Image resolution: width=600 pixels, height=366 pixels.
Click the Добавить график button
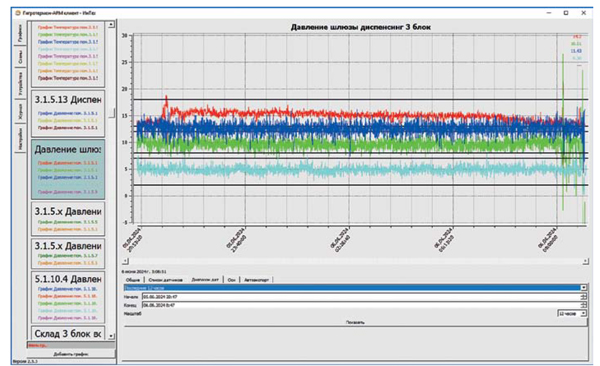(71, 354)
